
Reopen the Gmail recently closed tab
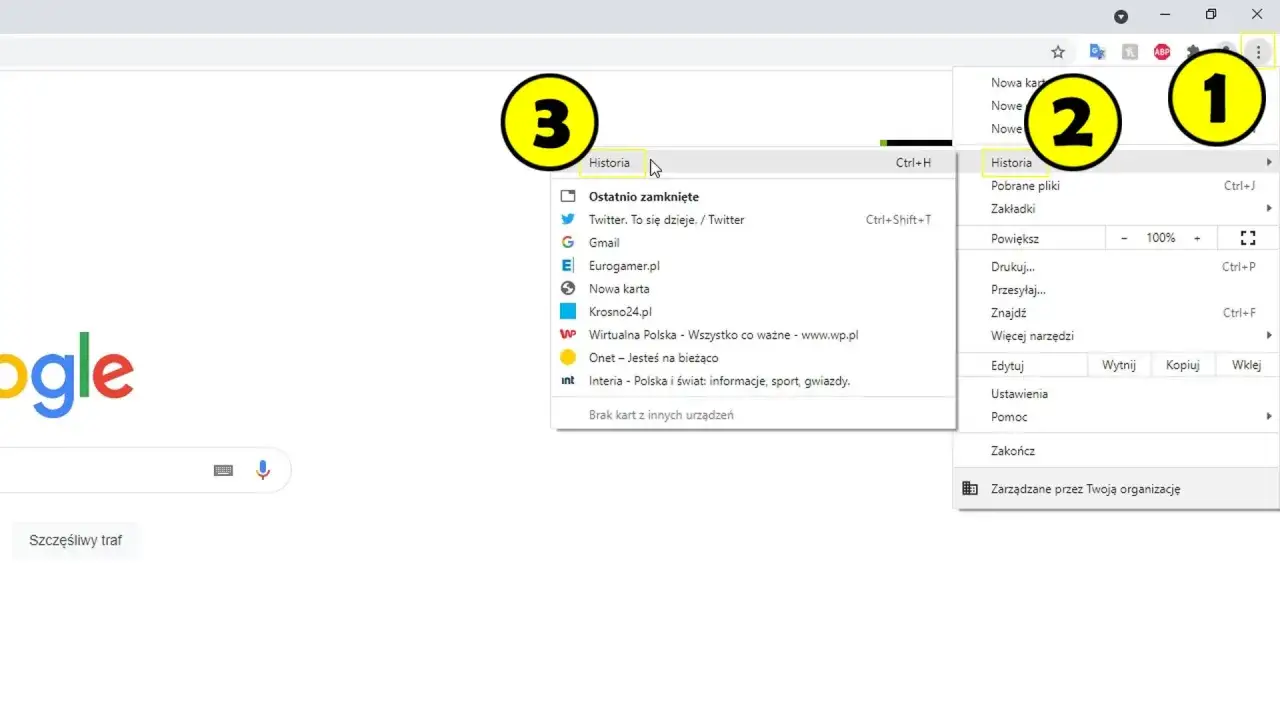tap(604, 243)
